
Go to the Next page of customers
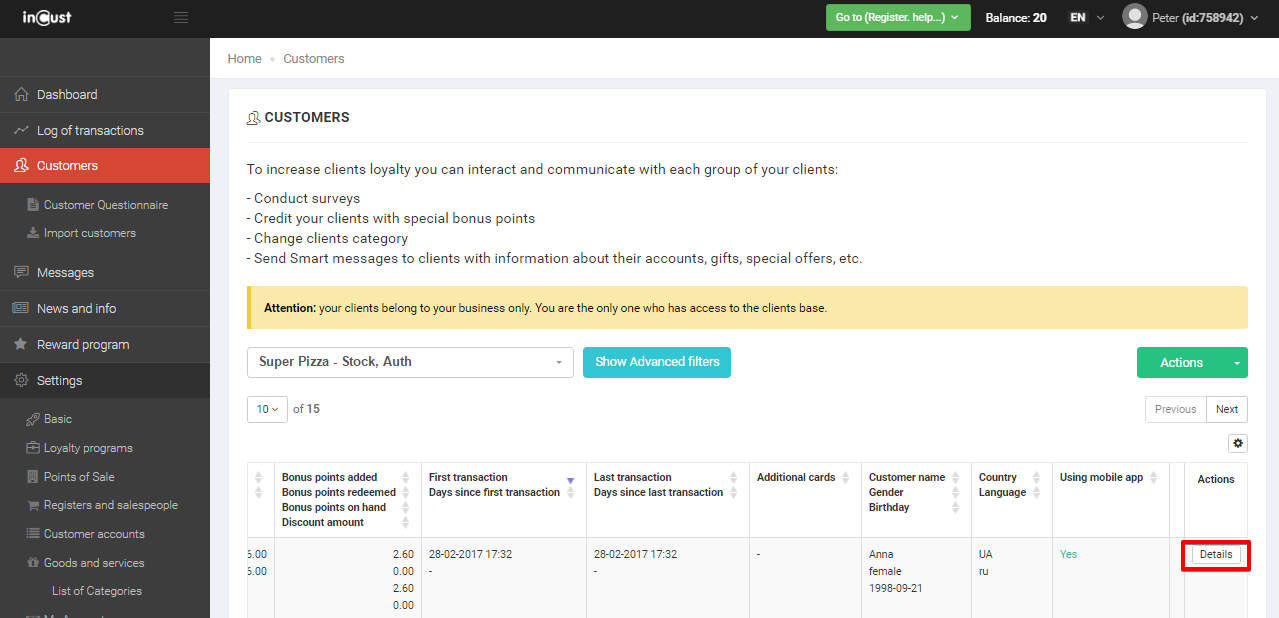click(x=1227, y=409)
